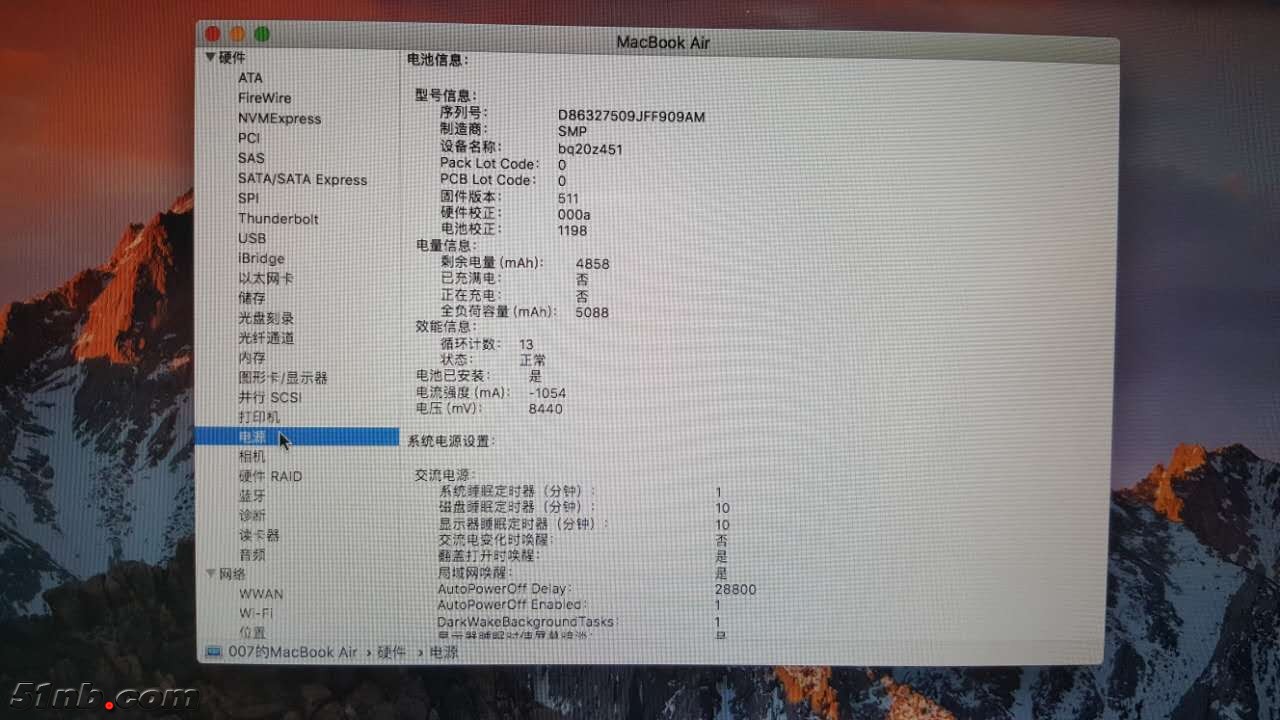Click the AutoPowerOff Enabled label

[512, 606]
